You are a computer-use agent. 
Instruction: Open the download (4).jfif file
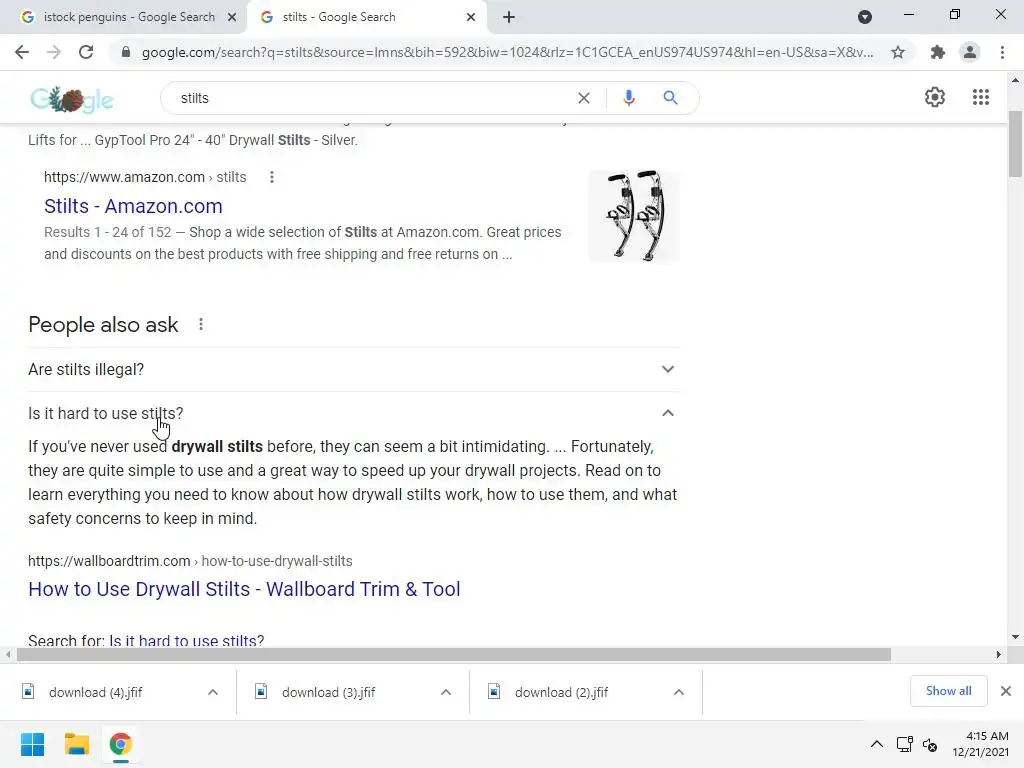95,692
